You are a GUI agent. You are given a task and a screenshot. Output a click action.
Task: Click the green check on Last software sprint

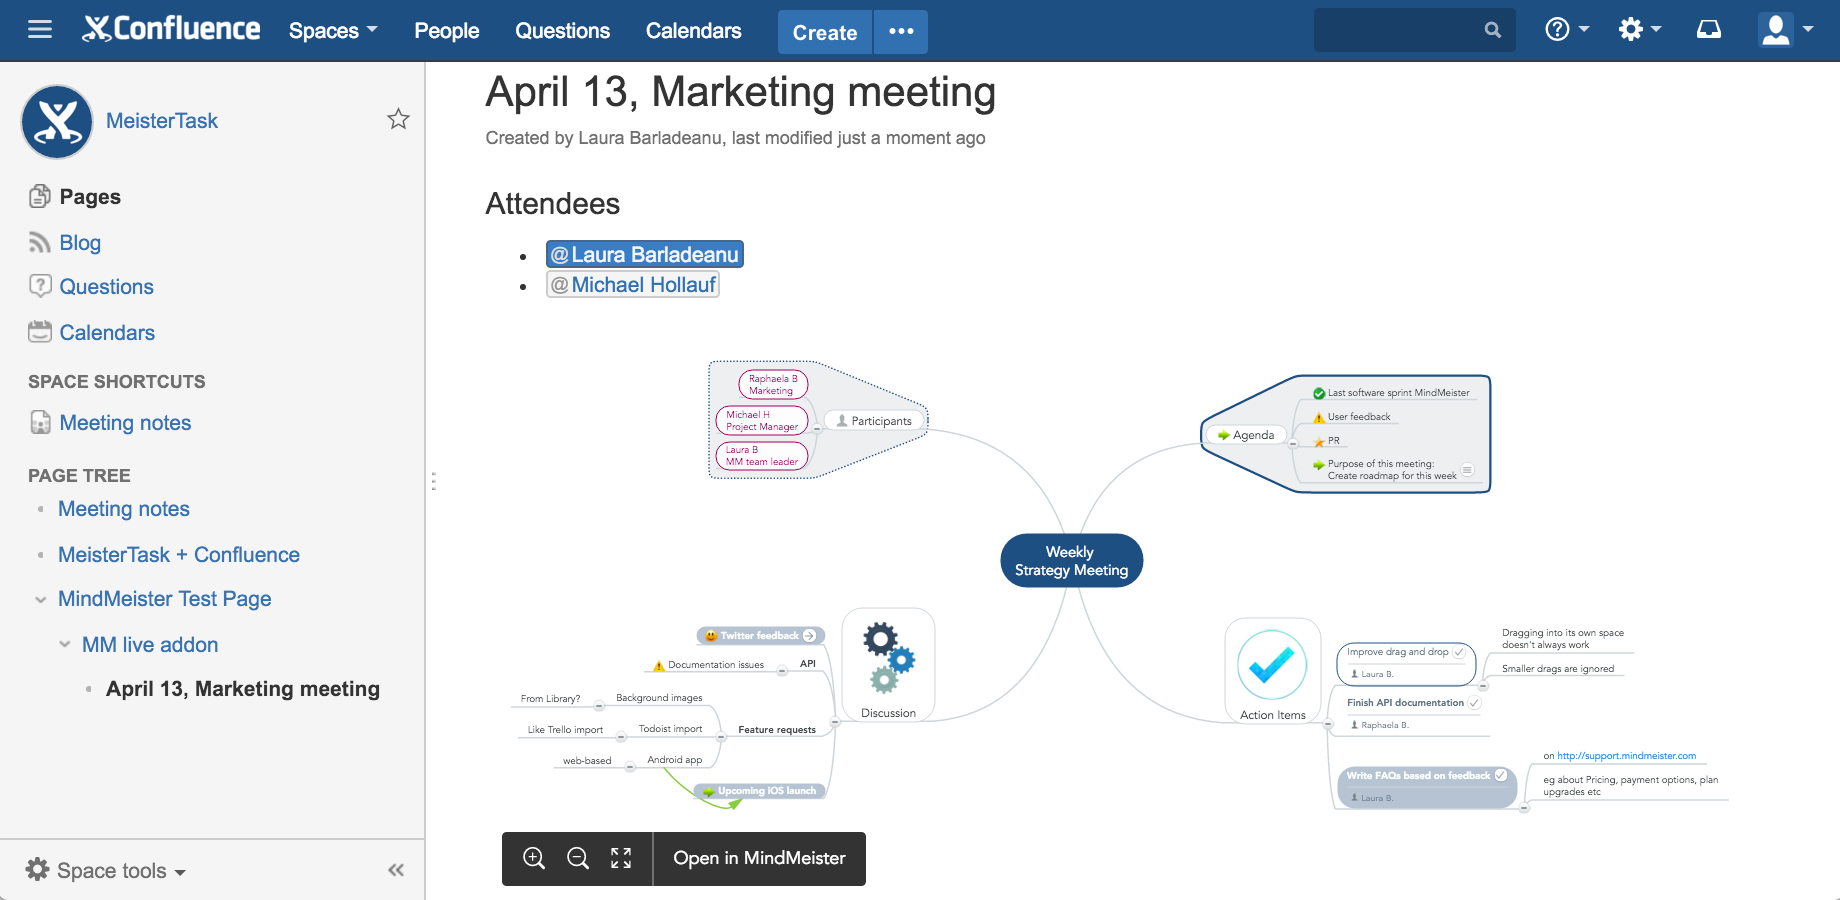(1319, 393)
